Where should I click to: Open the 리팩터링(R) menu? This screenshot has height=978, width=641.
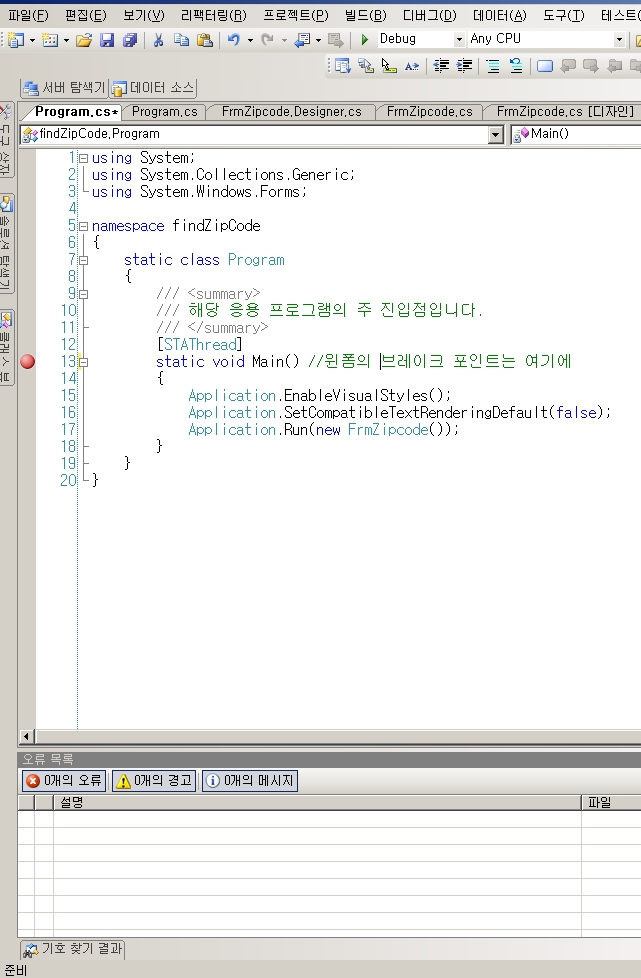point(213,16)
